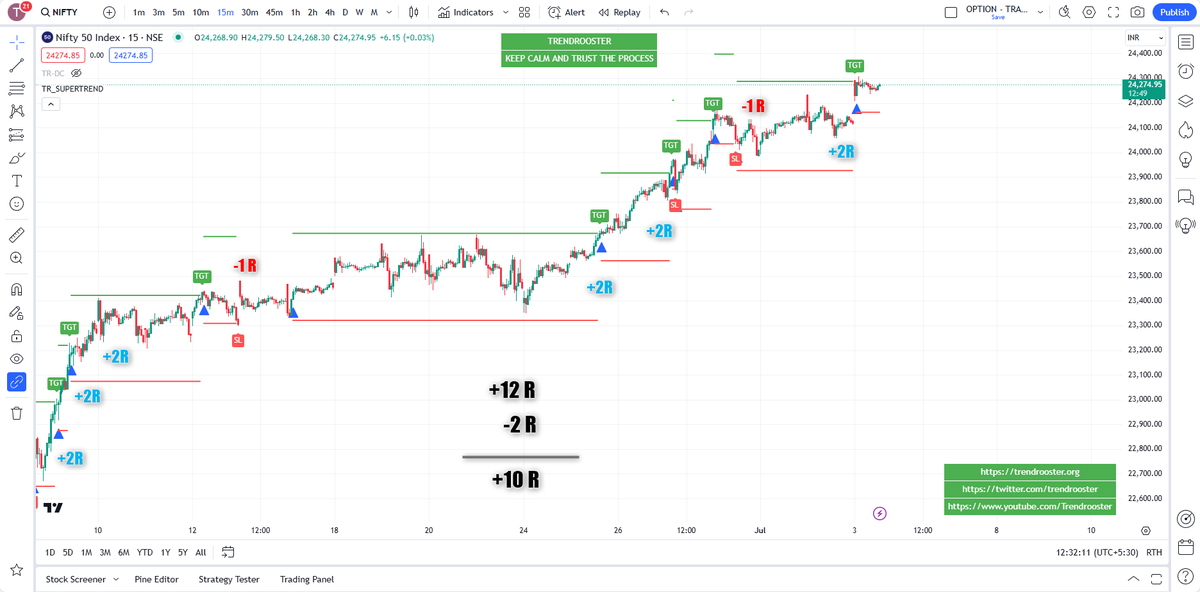Click the Publish button
Viewport: 1200px width, 592px height.
(1174, 12)
